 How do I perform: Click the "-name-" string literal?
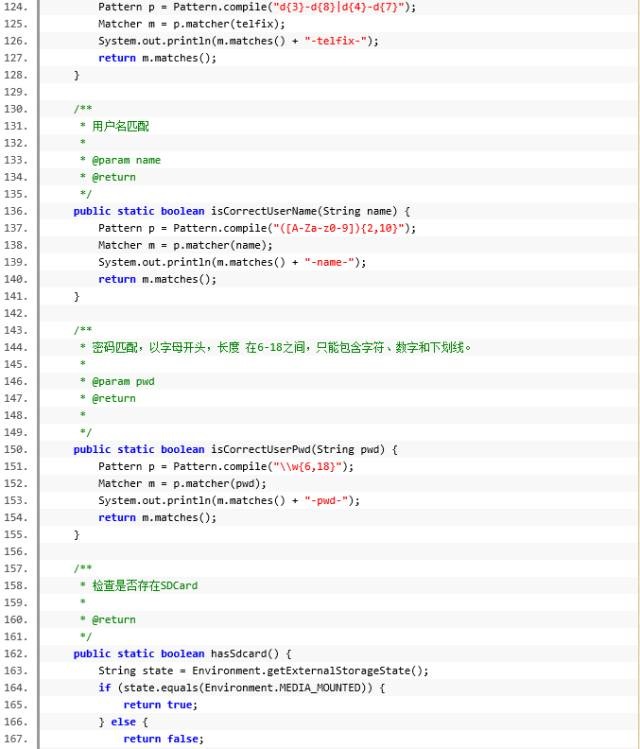[335, 262]
